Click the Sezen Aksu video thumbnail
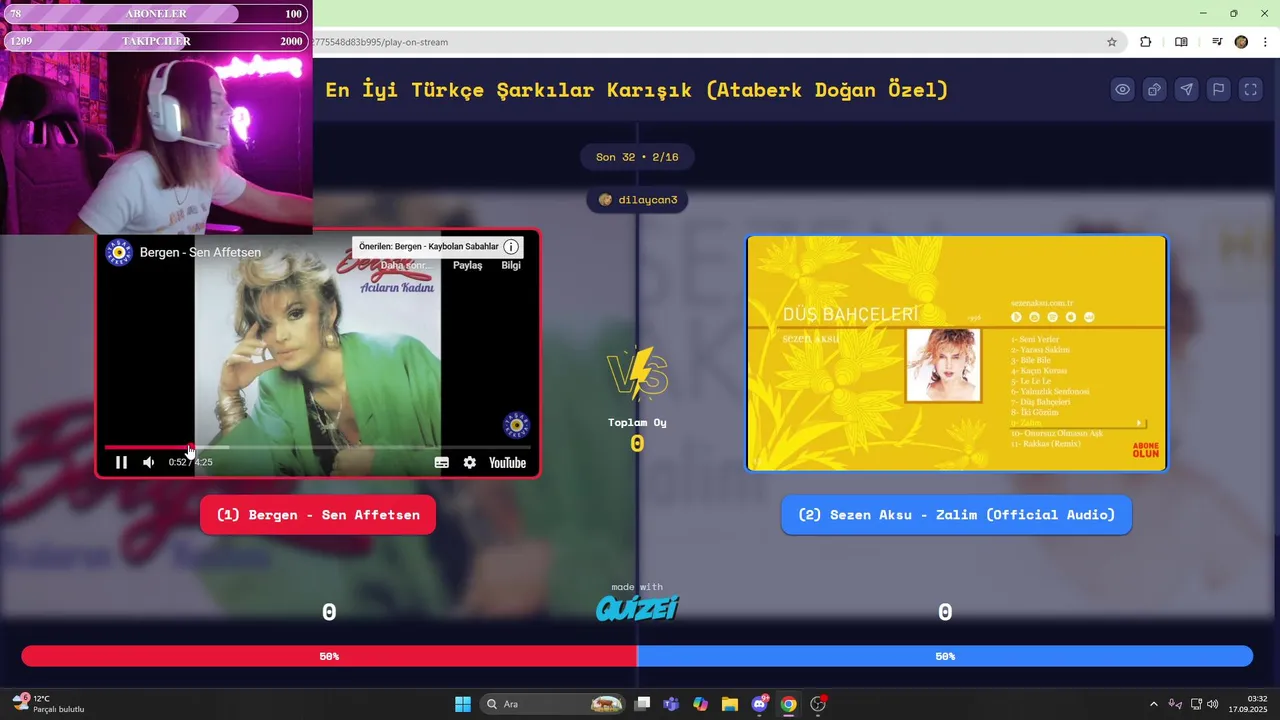The image size is (1280, 720). [957, 353]
